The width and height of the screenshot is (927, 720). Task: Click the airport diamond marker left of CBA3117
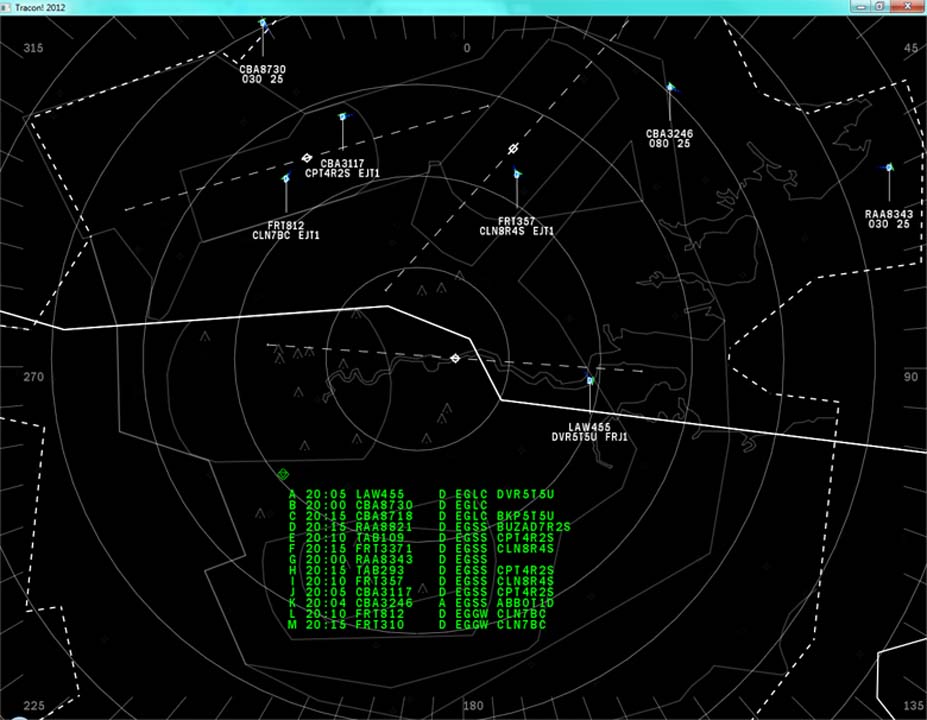(306, 158)
